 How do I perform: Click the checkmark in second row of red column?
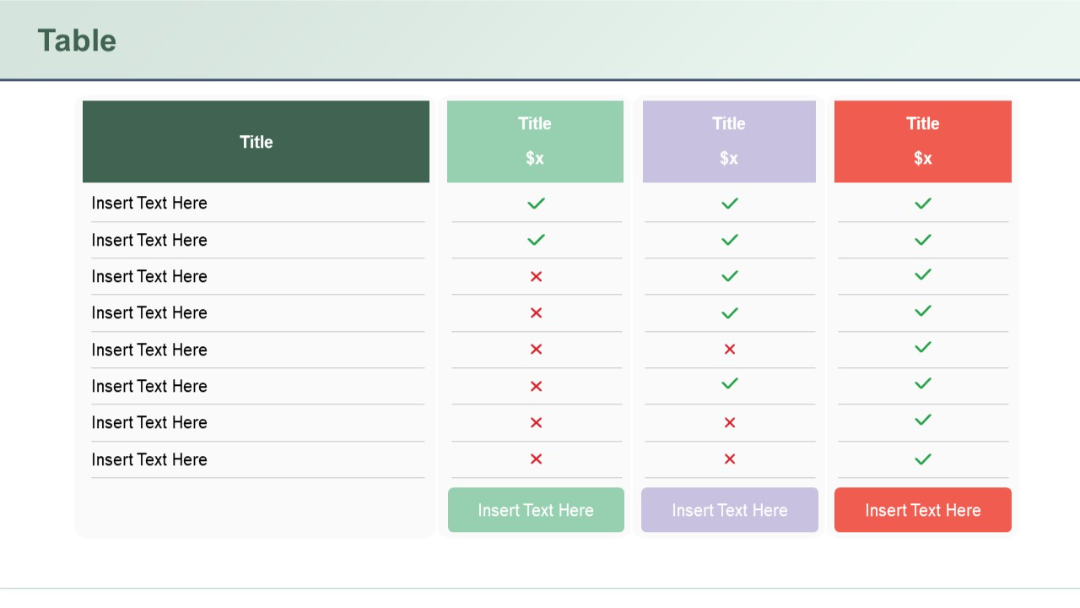tap(922, 240)
